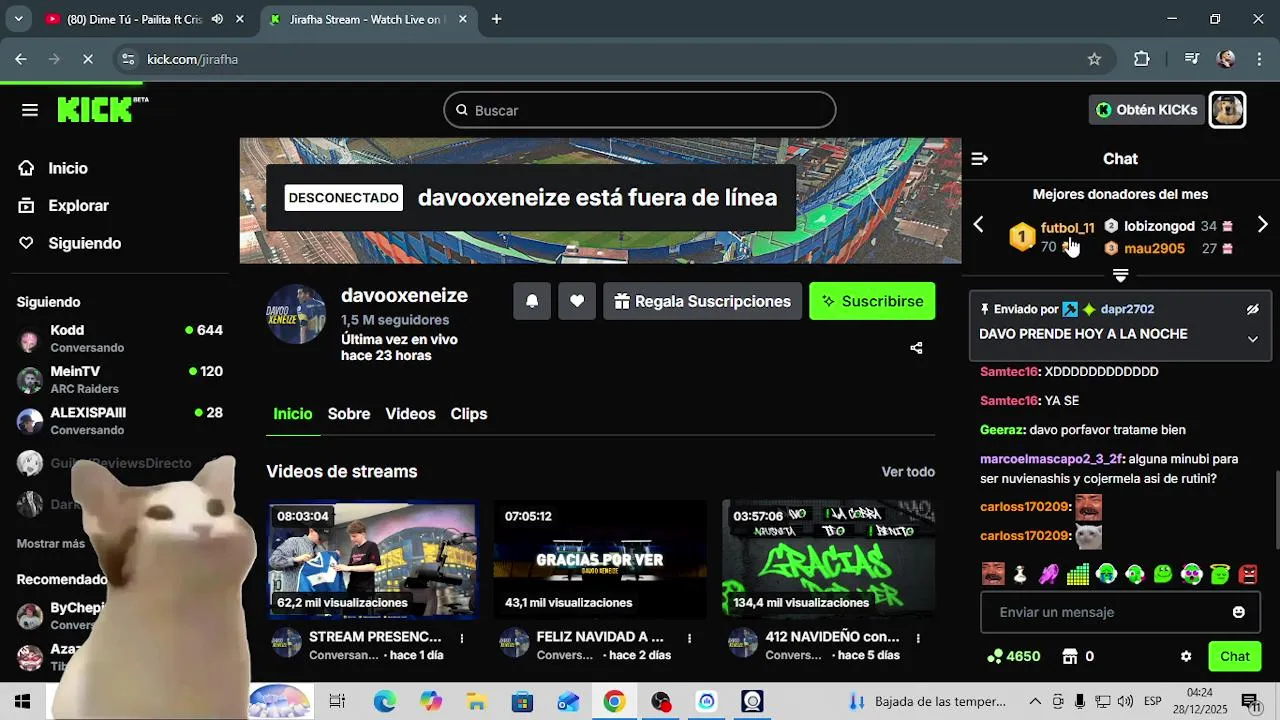Open ALEXISPAIII channel in following list

120,420
